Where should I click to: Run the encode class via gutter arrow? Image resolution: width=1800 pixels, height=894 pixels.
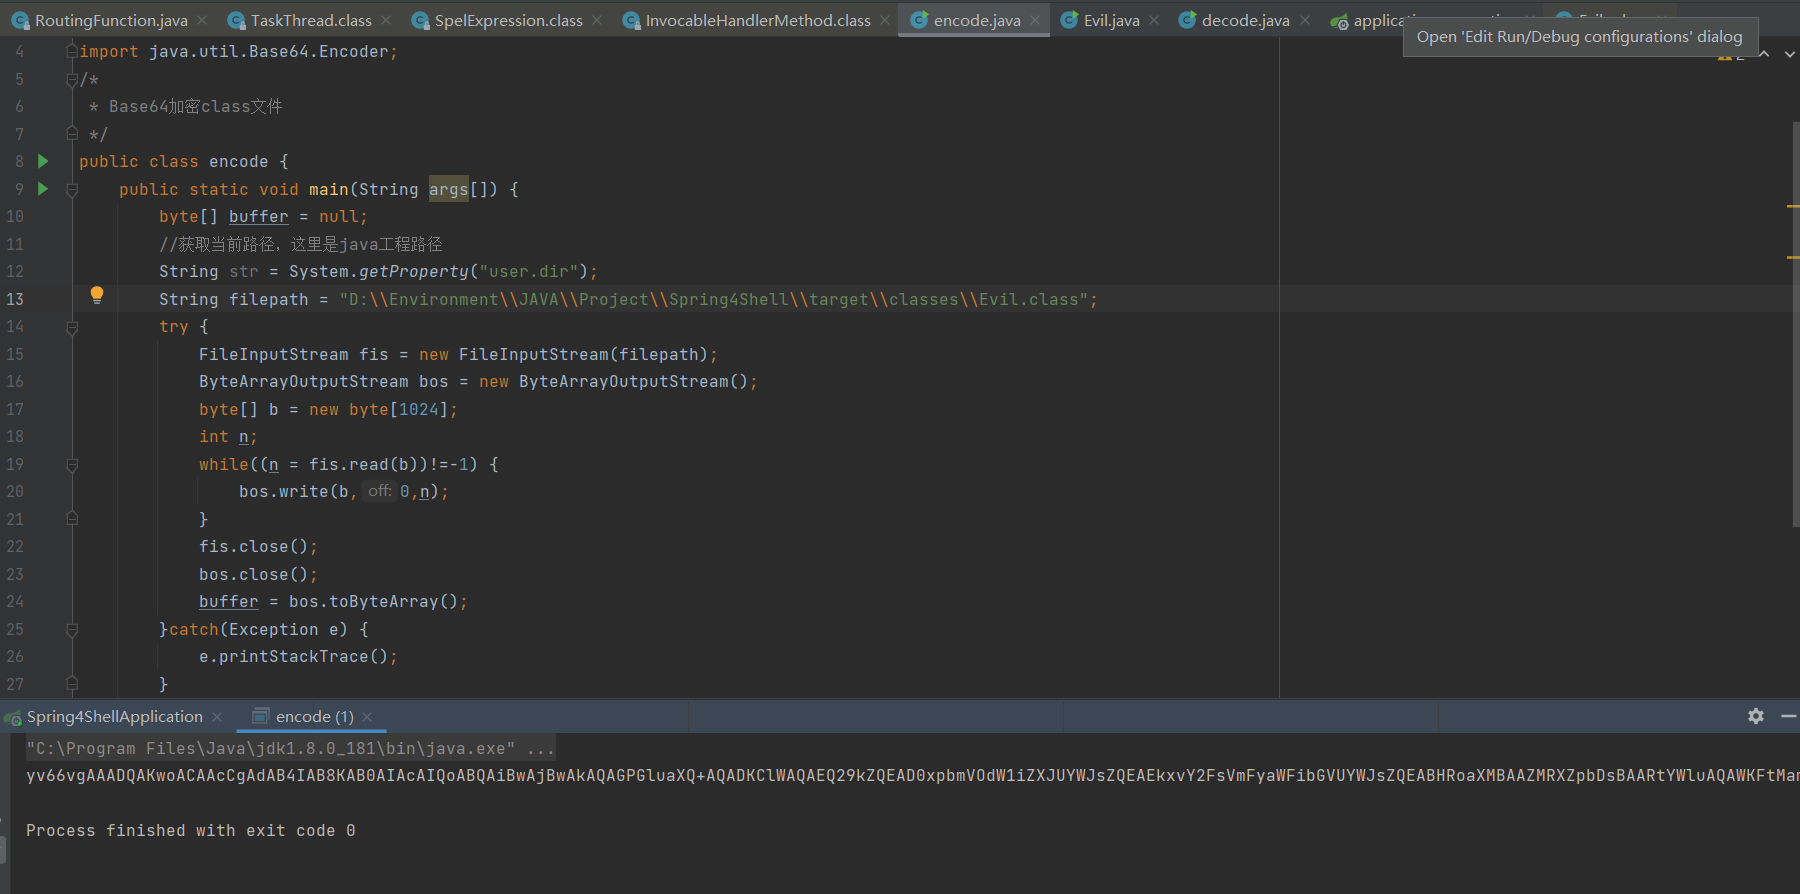[43, 161]
